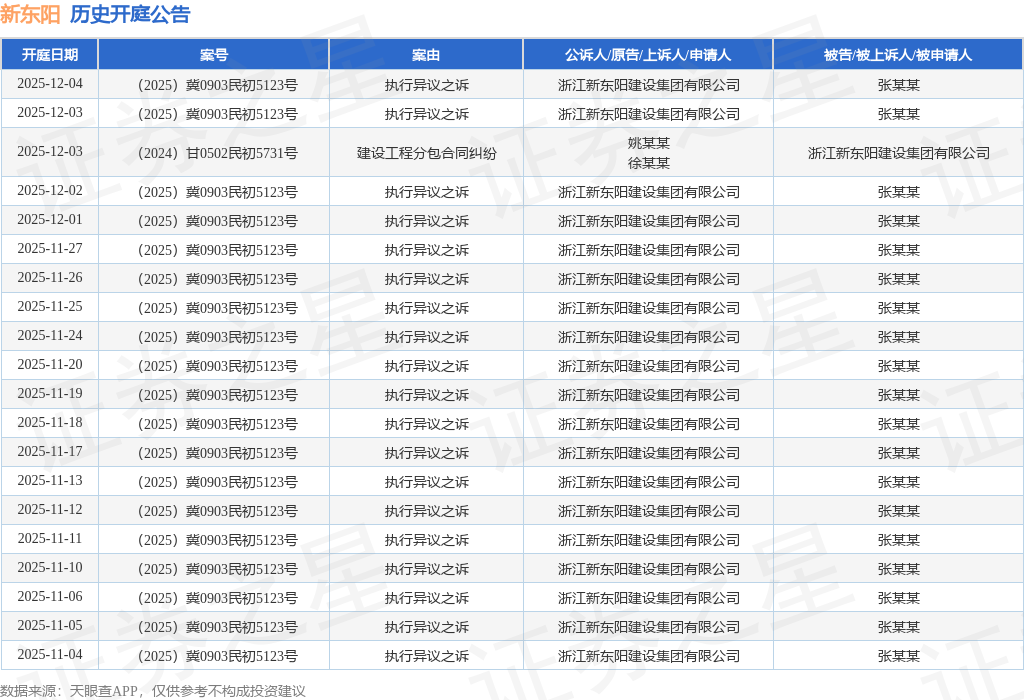Image resolution: width=1024 pixels, height=700 pixels.
Task: Click the 案号 column header
Action: pyautogui.click(x=214, y=55)
